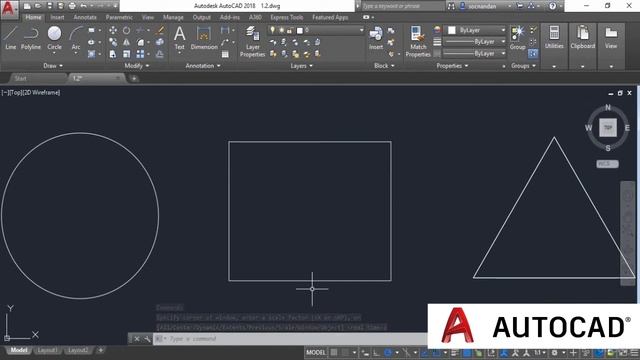640x360 pixels.
Task: Open the Manage ribbon tab
Action: coord(173,17)
